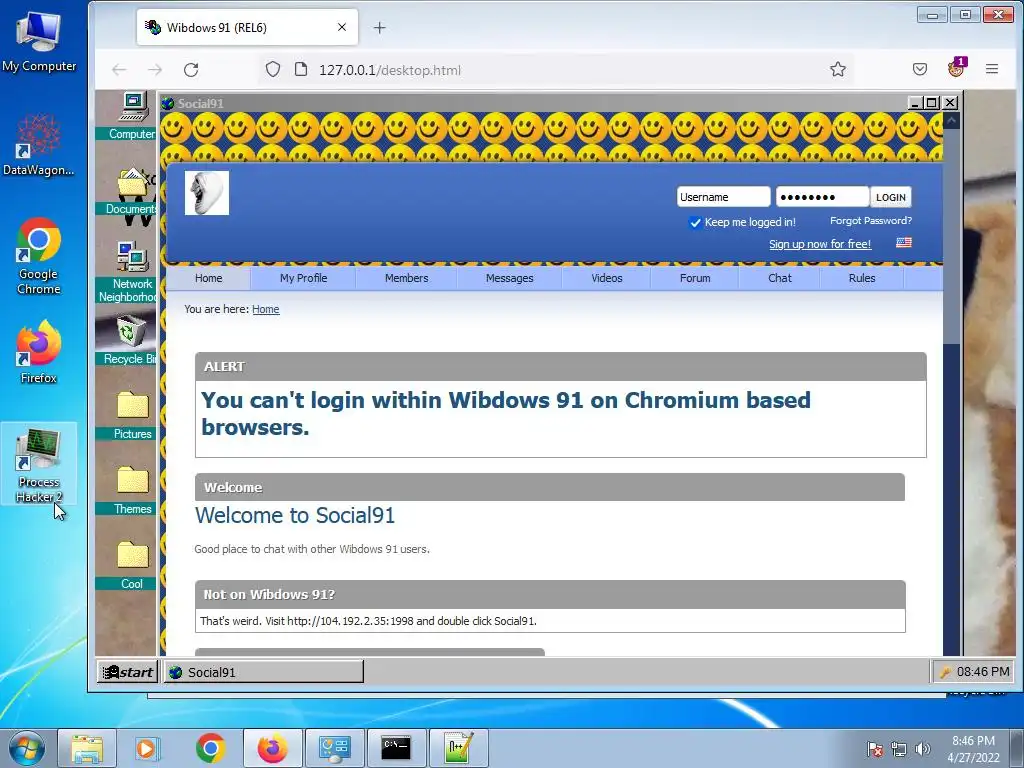Open Notepad++ from the taskbar
The image size is (1024, 768).
pyautogui.click(x=458, y=748)
